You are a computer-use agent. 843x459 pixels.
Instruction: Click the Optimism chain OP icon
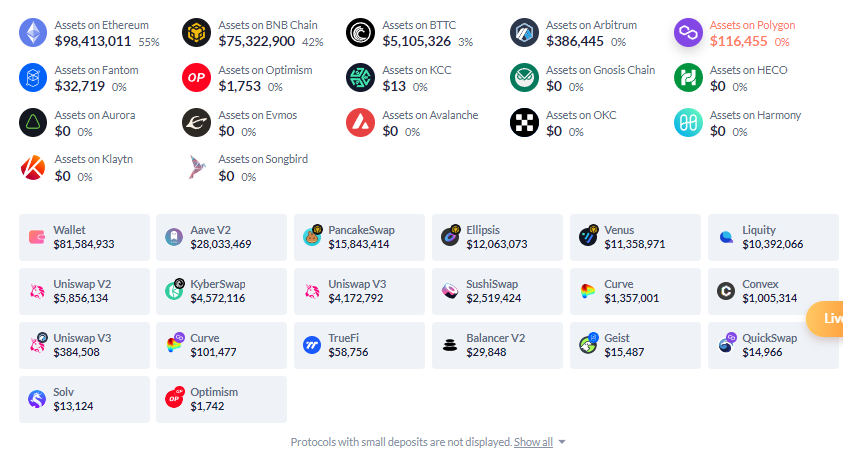197,77
